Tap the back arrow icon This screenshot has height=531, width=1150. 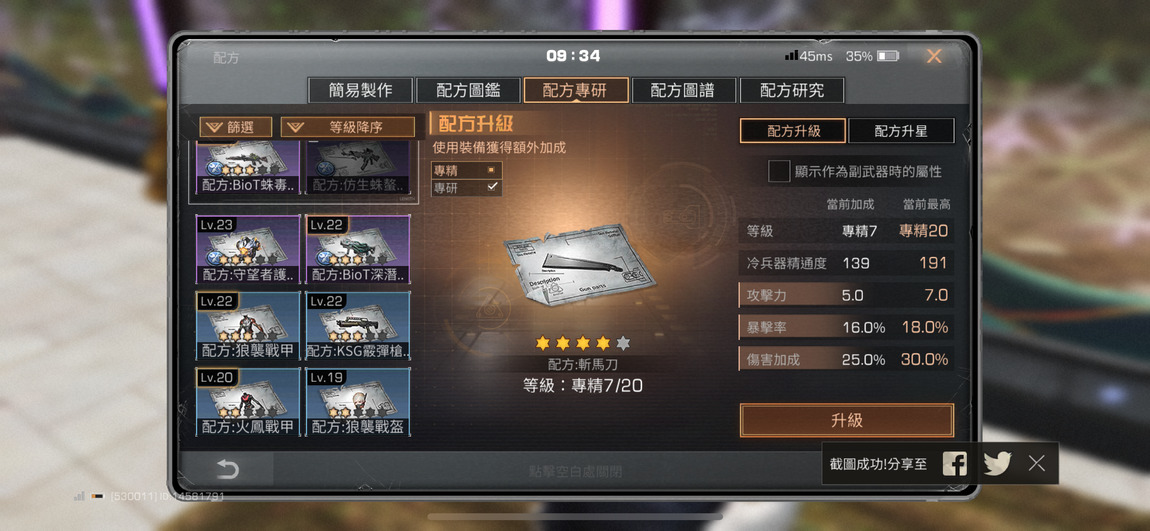(227, 469)
